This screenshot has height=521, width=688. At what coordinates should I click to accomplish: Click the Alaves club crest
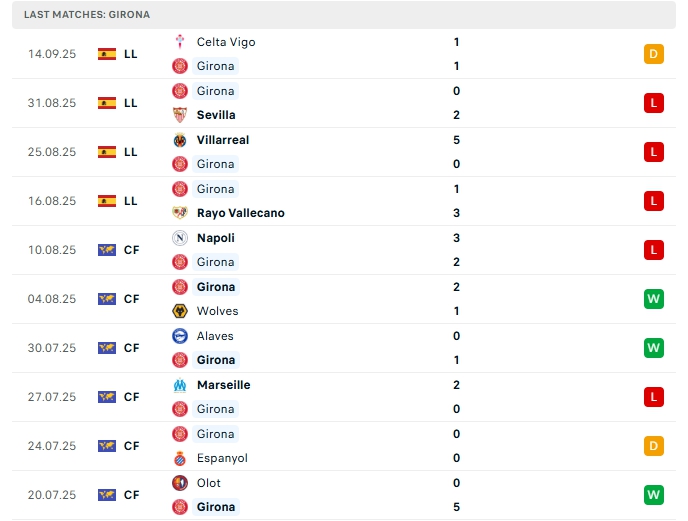[180, 336]
